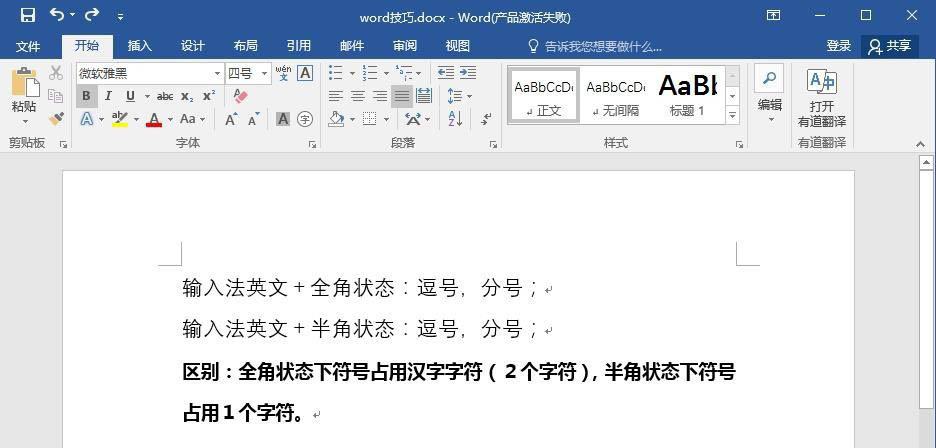936x448 pixels.
Task: Select the 正文 style
Action: coord(544,95)
